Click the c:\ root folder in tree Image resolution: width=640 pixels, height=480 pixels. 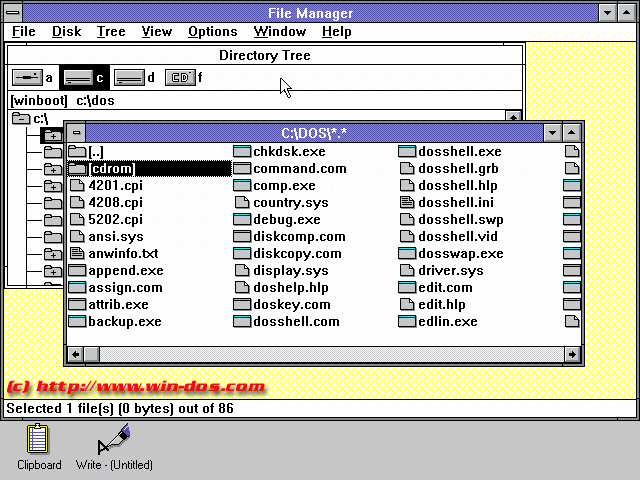pyautogui.click(x=30, y=118)
